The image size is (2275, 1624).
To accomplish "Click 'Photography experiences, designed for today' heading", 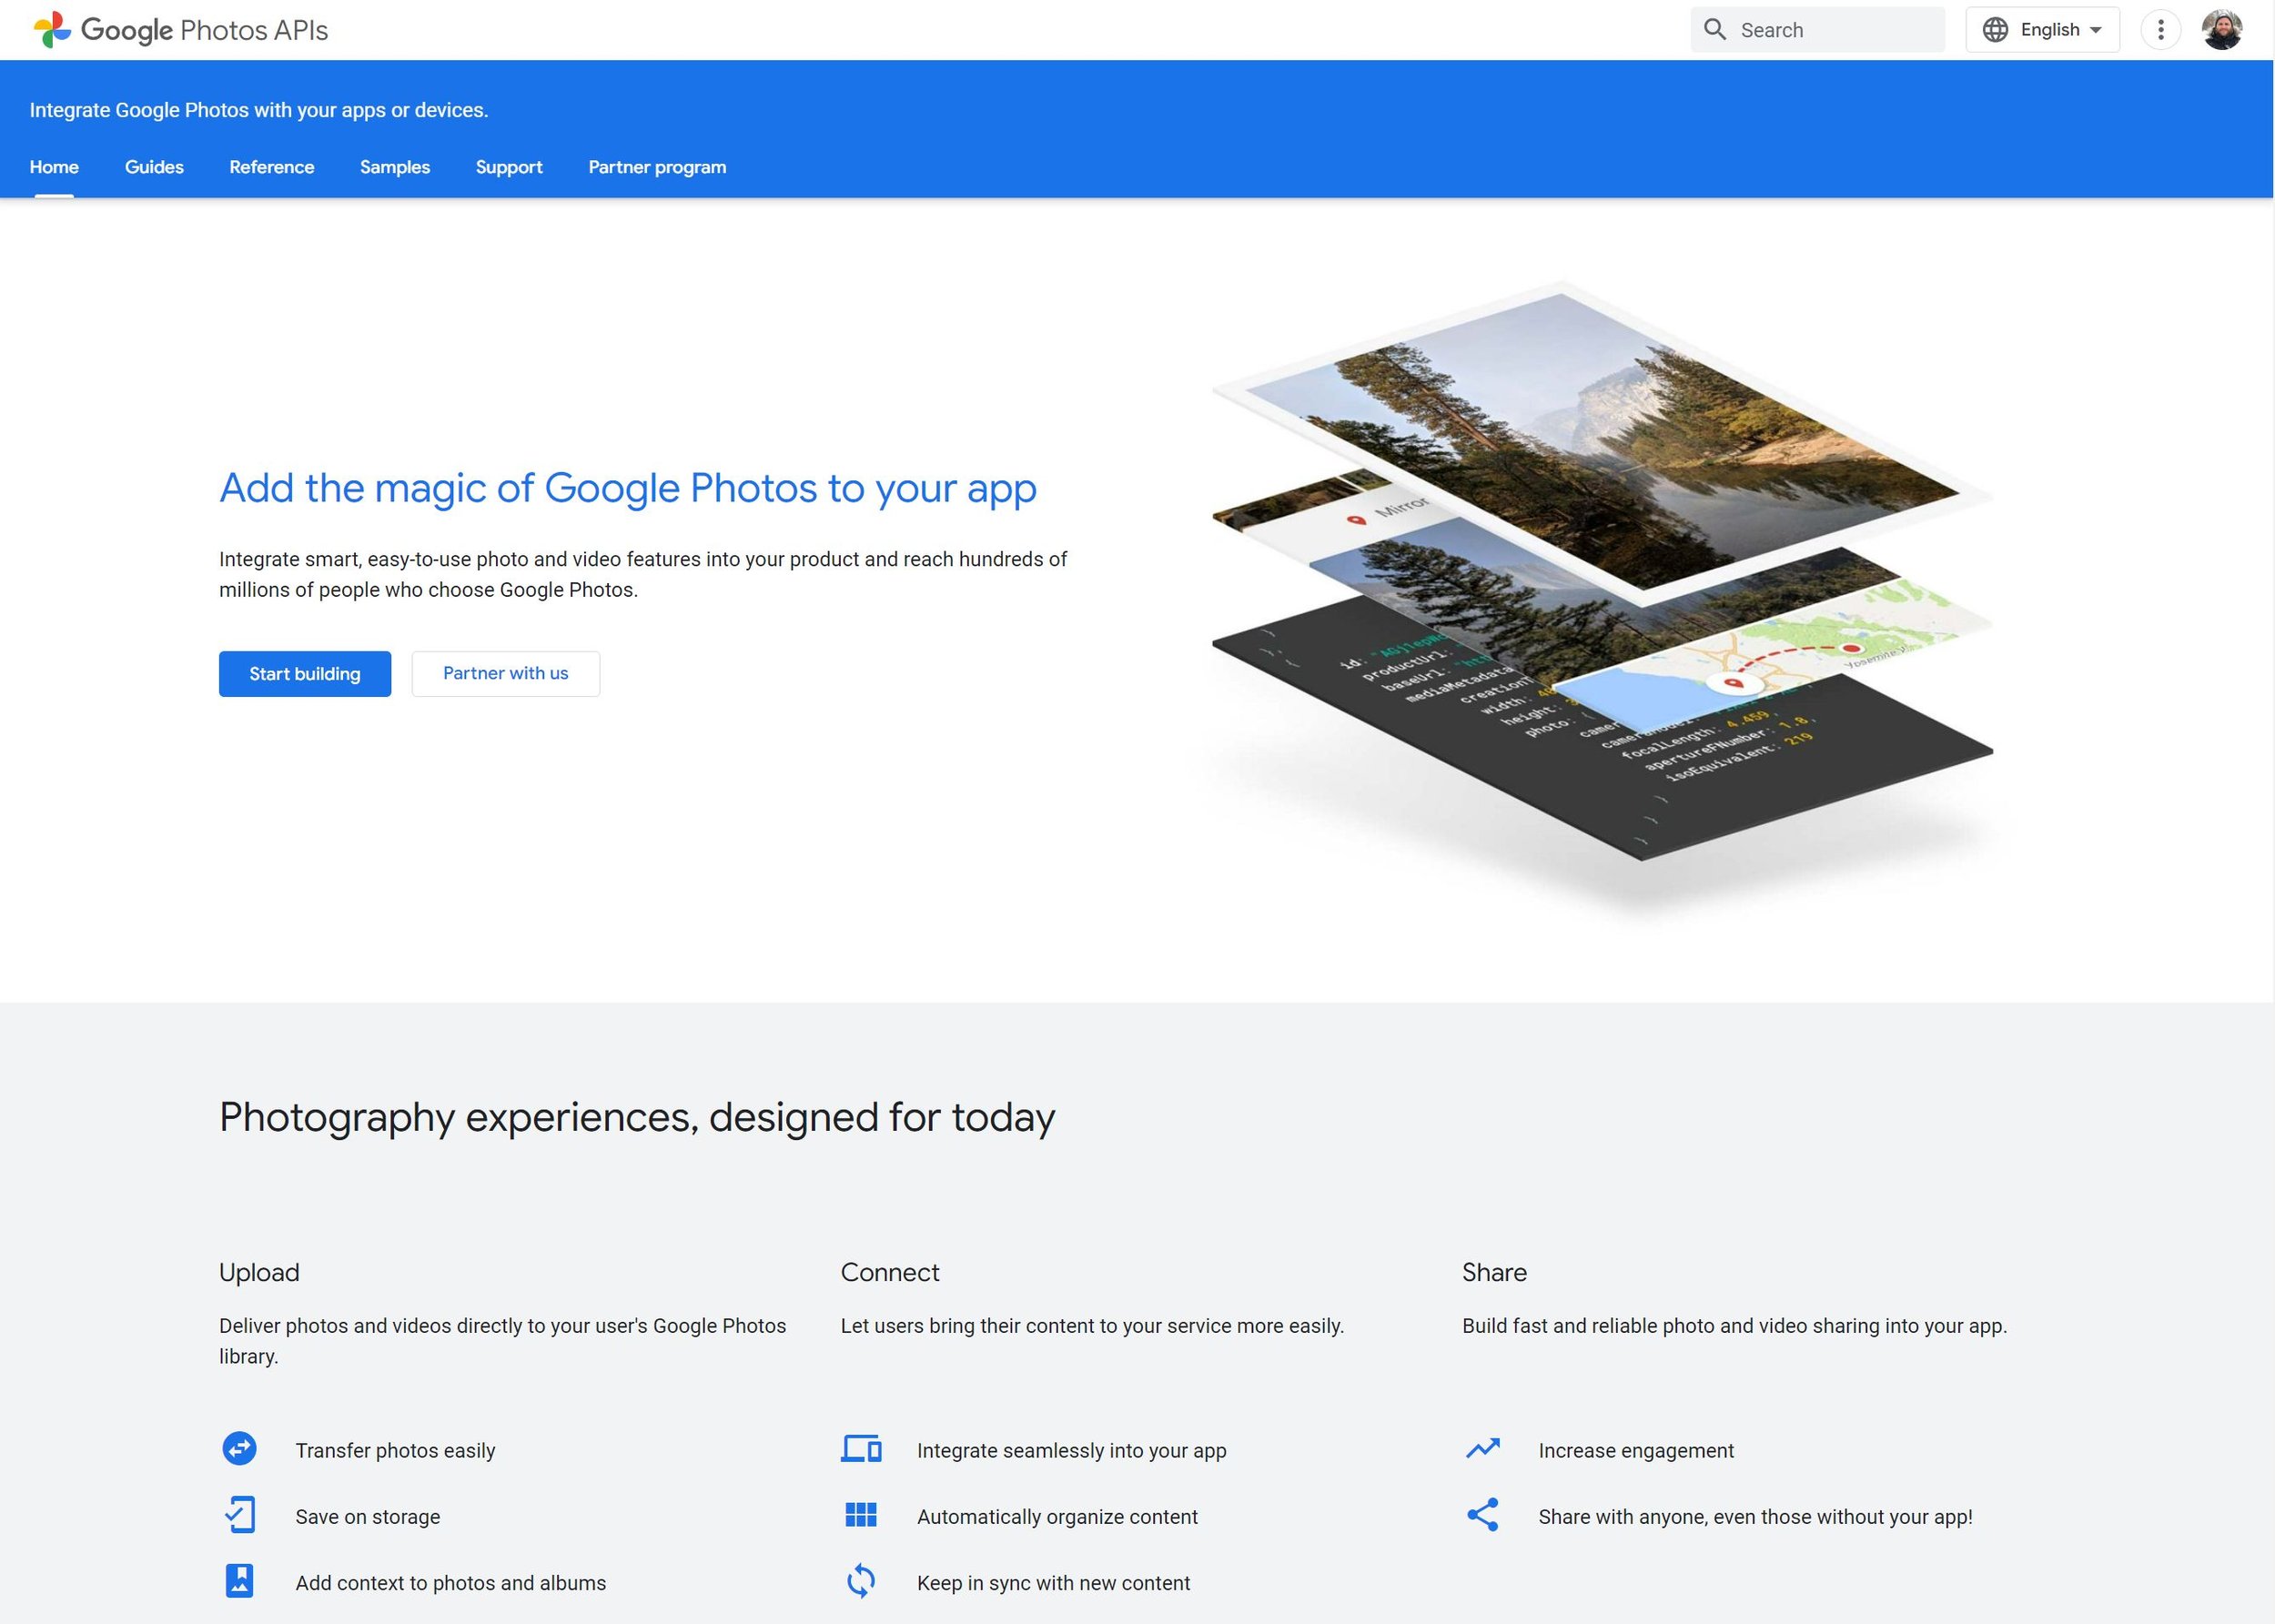I will click(637, 1117).
